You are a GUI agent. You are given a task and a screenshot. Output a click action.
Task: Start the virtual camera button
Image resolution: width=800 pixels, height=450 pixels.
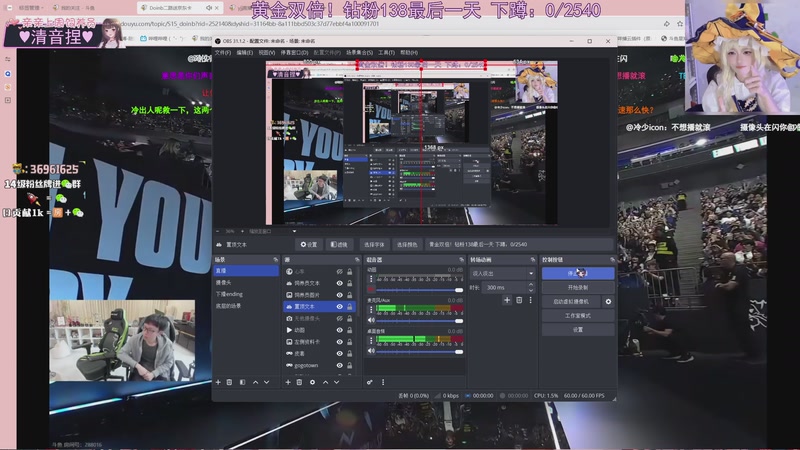click(x=571, y=302)
